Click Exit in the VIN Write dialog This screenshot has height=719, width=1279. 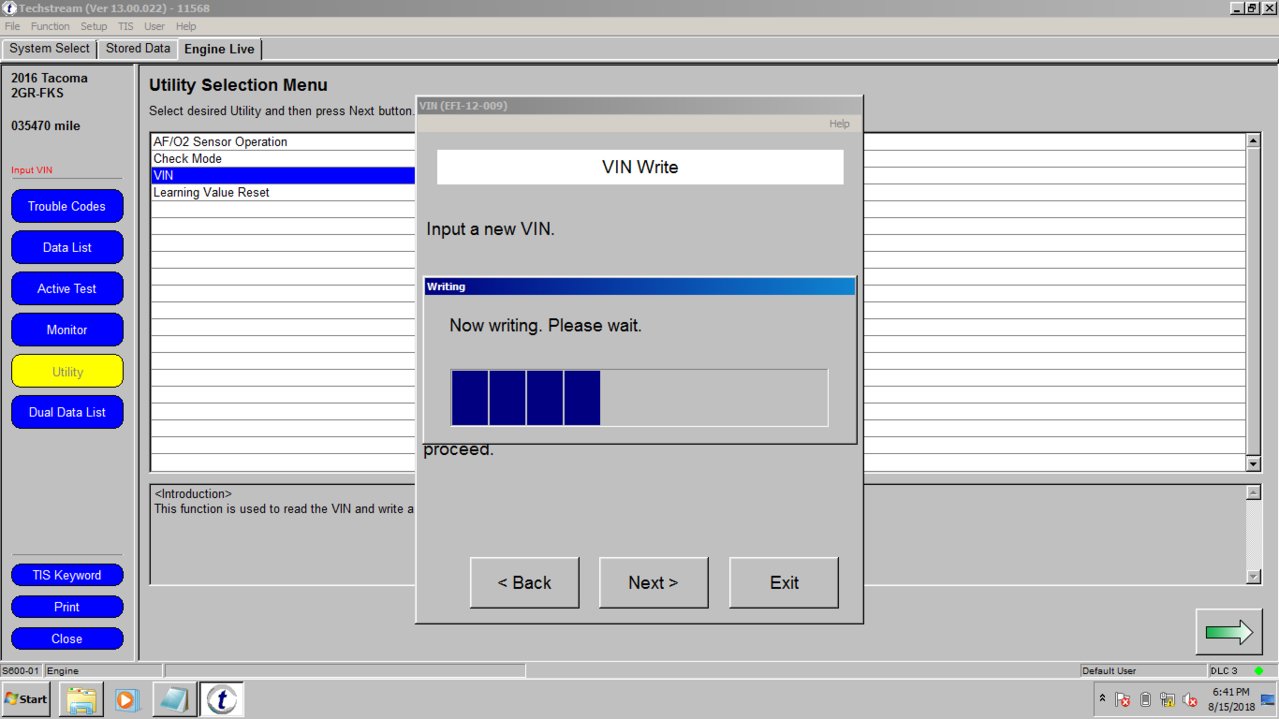point(784,583)
